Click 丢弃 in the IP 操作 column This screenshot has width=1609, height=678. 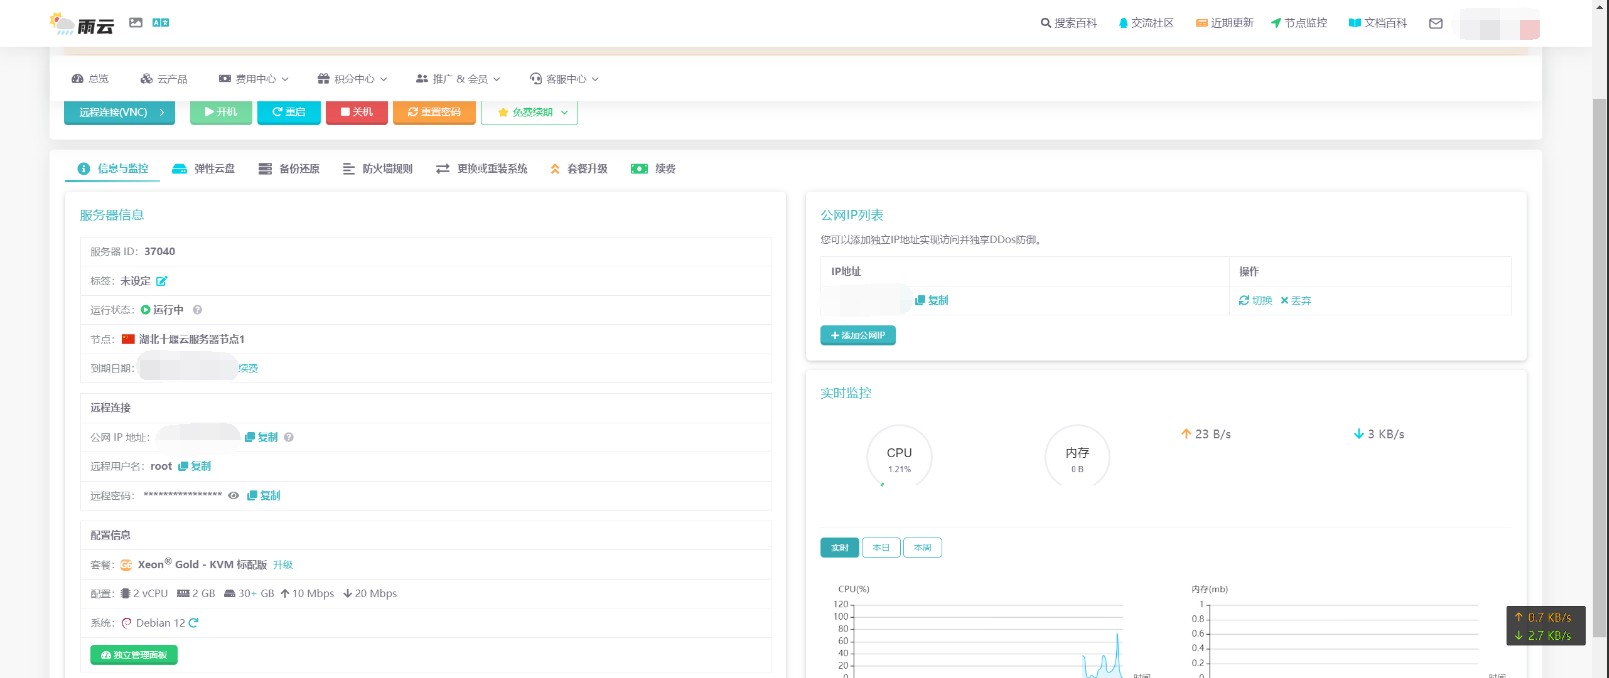coord(1296,300)
